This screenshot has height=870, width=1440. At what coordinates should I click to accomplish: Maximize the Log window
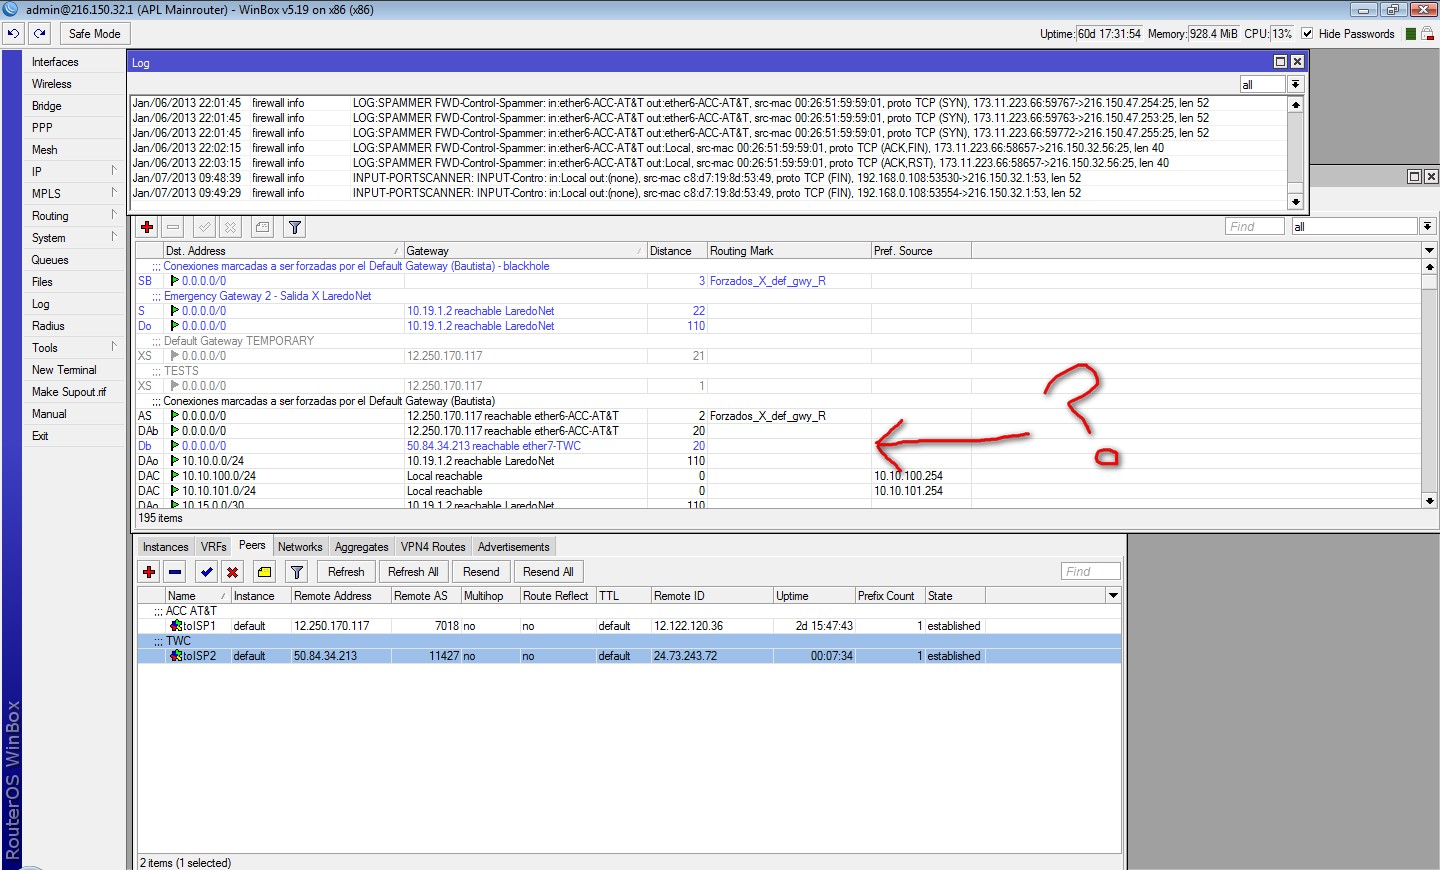(1280, 62)
